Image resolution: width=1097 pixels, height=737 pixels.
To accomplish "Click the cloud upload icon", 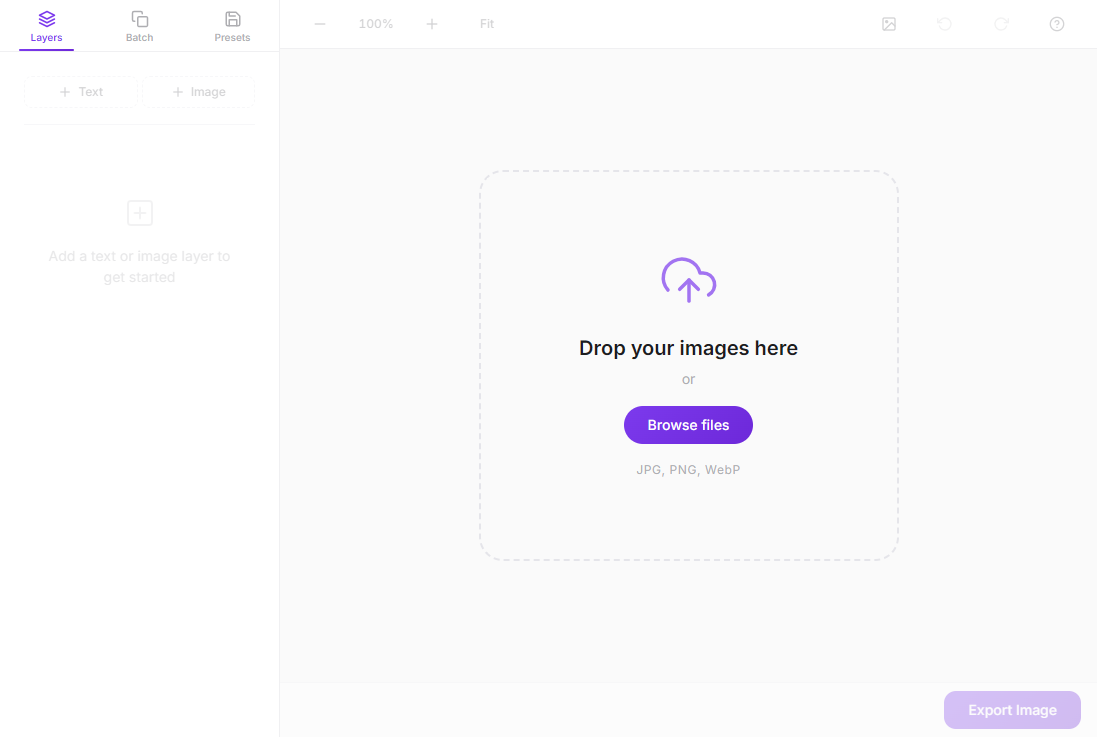I will [x=688, y=280].
